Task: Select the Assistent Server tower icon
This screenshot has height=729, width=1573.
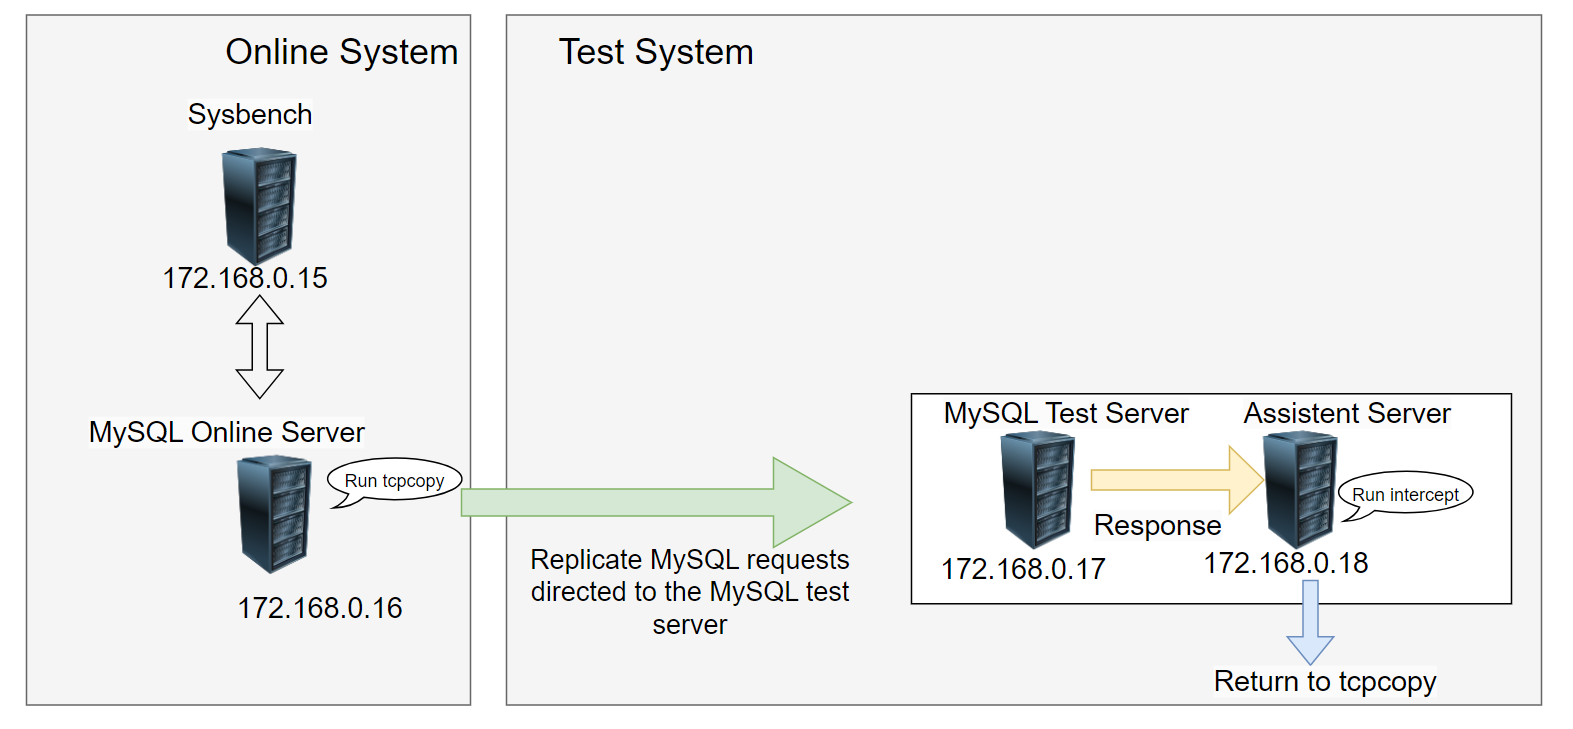Action: click(1301, 490)
